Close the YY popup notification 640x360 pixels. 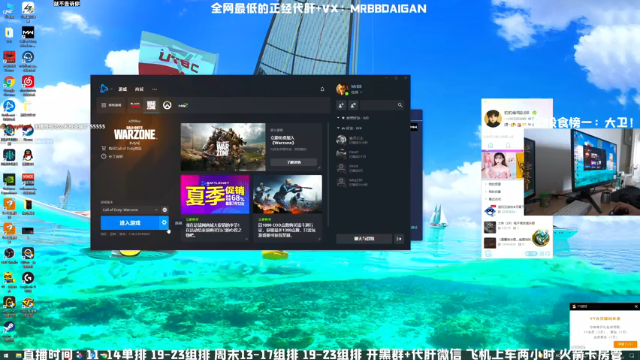tap(636, 307)
